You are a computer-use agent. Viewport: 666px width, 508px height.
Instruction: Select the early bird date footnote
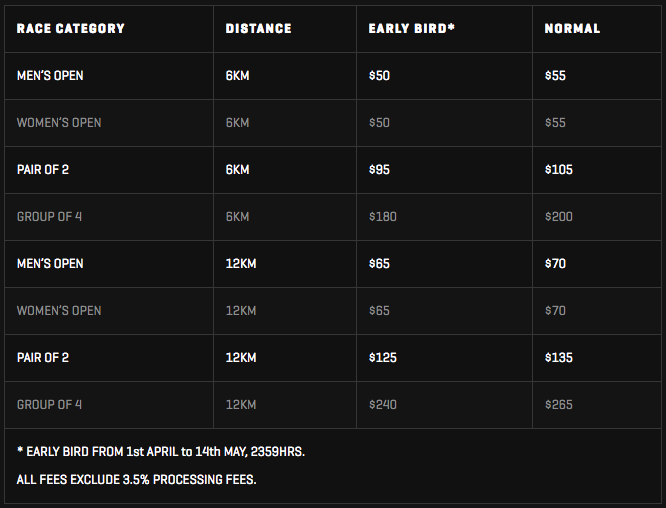click(x=161, y=452)
